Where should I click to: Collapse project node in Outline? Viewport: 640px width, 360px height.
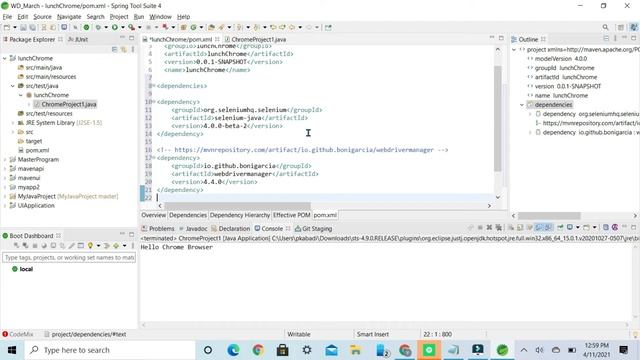coord(514,49)
